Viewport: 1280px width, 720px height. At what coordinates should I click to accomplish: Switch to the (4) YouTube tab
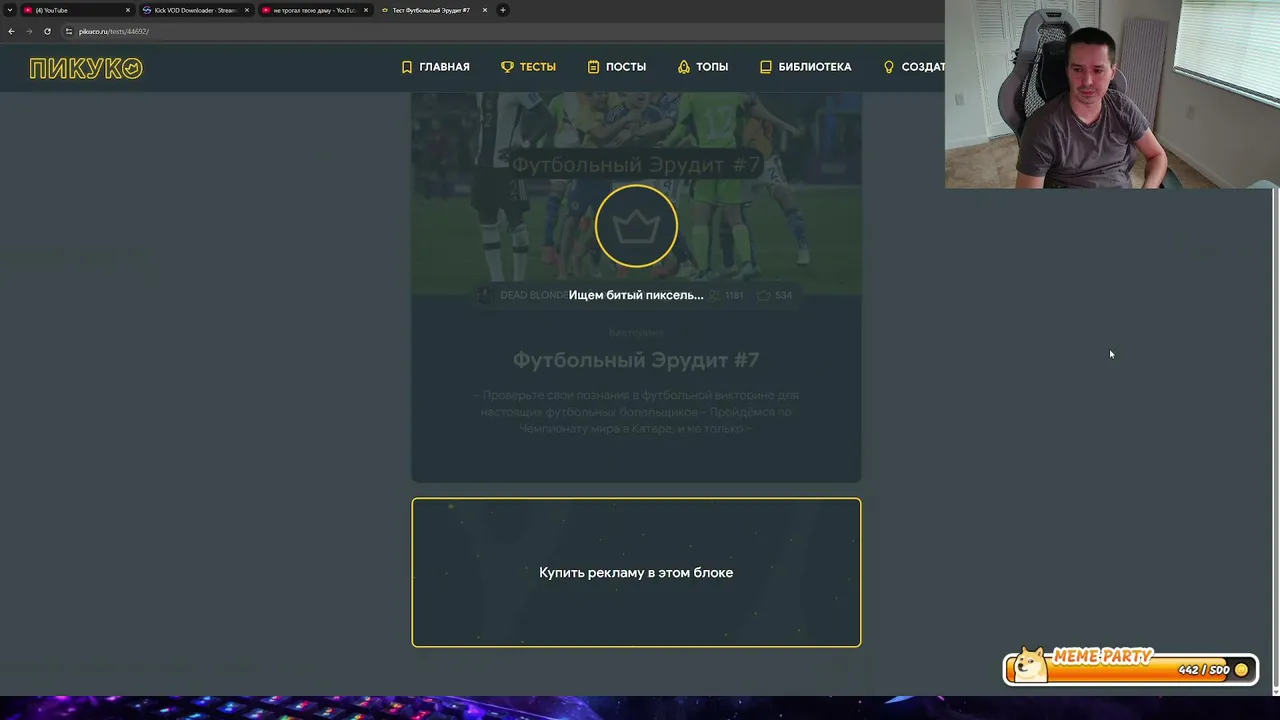point(76,10)
